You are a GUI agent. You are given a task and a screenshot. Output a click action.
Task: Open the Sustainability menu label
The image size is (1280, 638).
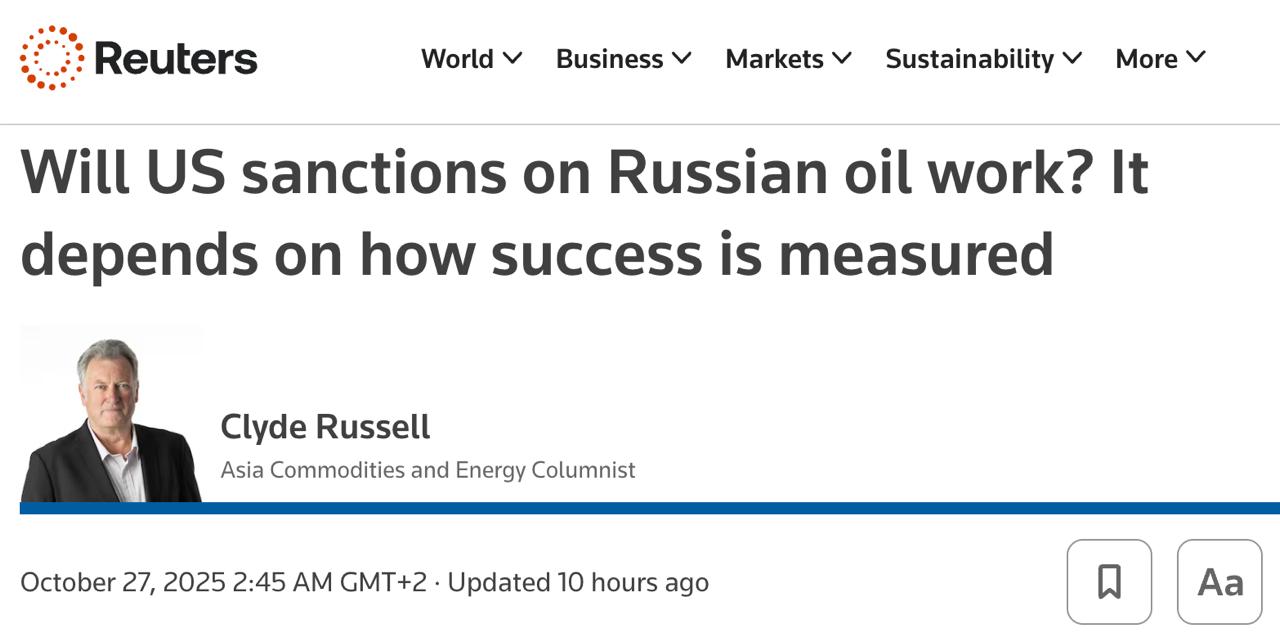[969, 59]
